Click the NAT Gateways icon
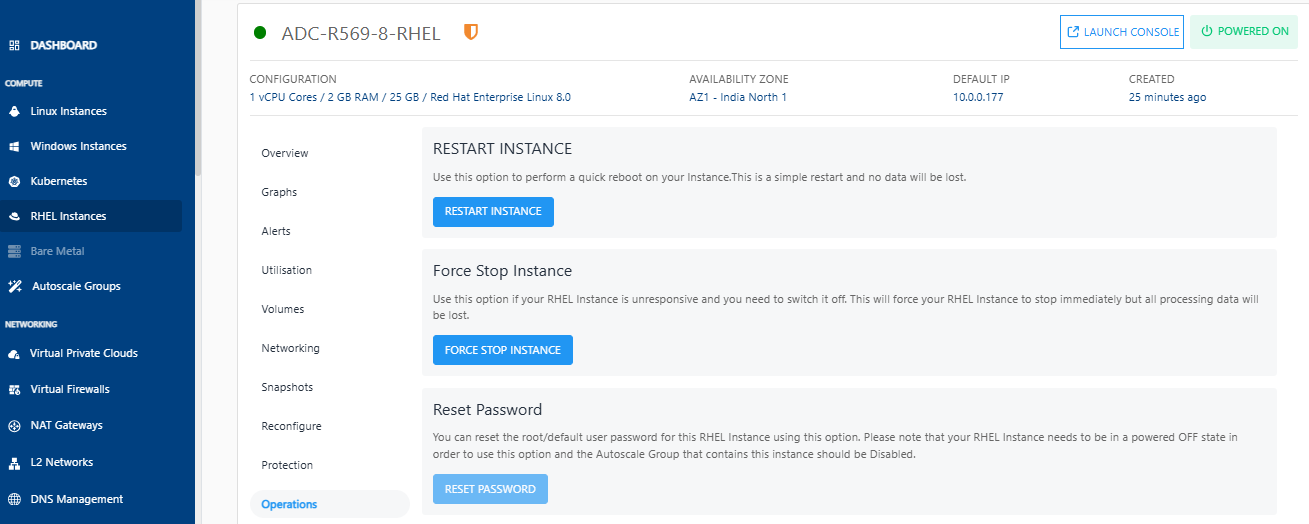The height and width of the screenshot is (524, 1309). (14, 426)
